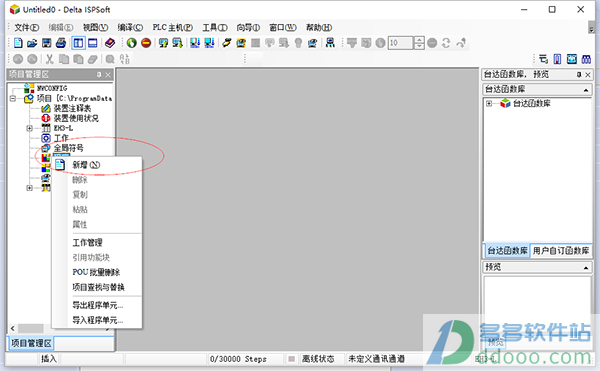Click the purple help book icon
This screenshot has width=600, height=371.
pyautogui.click(x=110, y=43)
